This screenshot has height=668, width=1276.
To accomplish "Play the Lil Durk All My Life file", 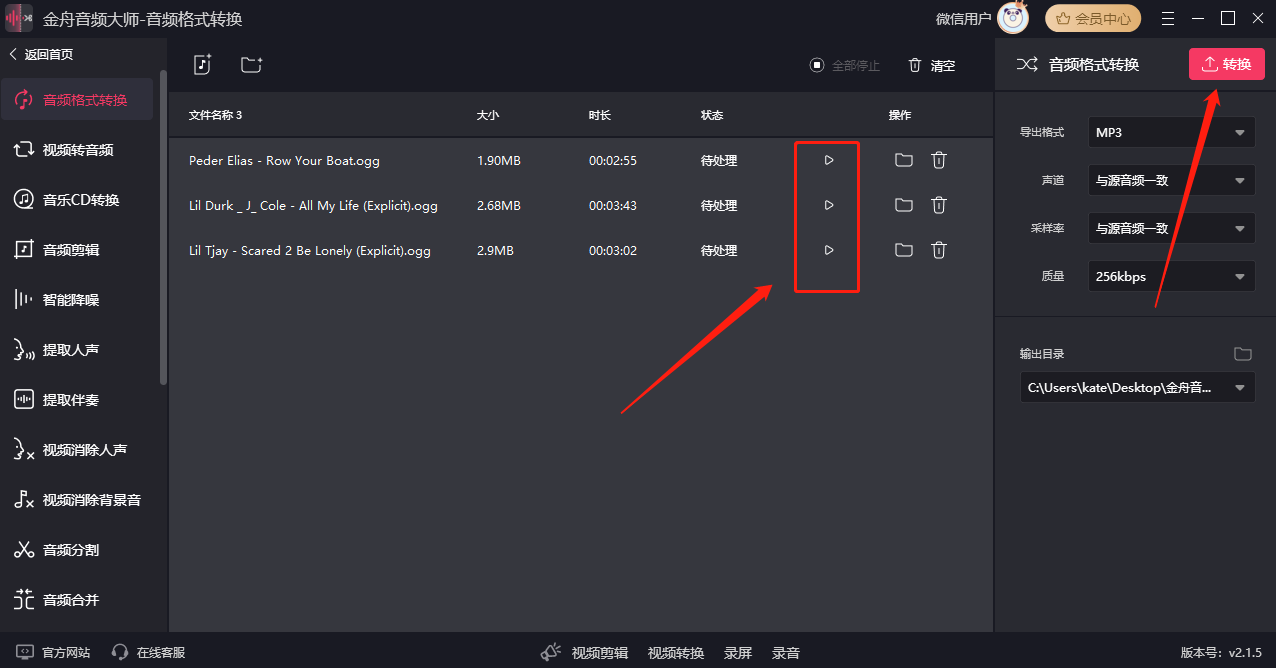I will click(827, 205).
